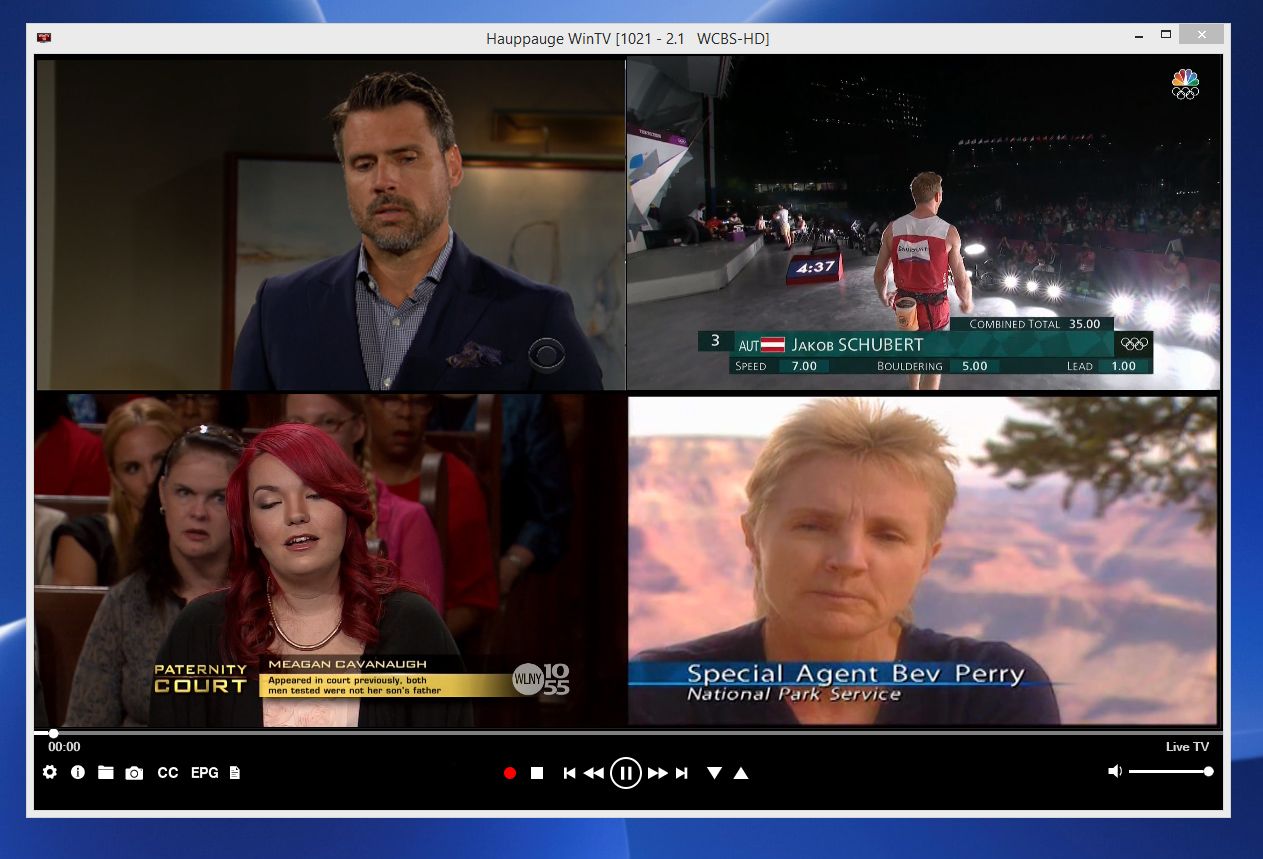The image size is (1263, 859).
Task: Open the recordings folder icon
Action: click(x=106, y=773)
